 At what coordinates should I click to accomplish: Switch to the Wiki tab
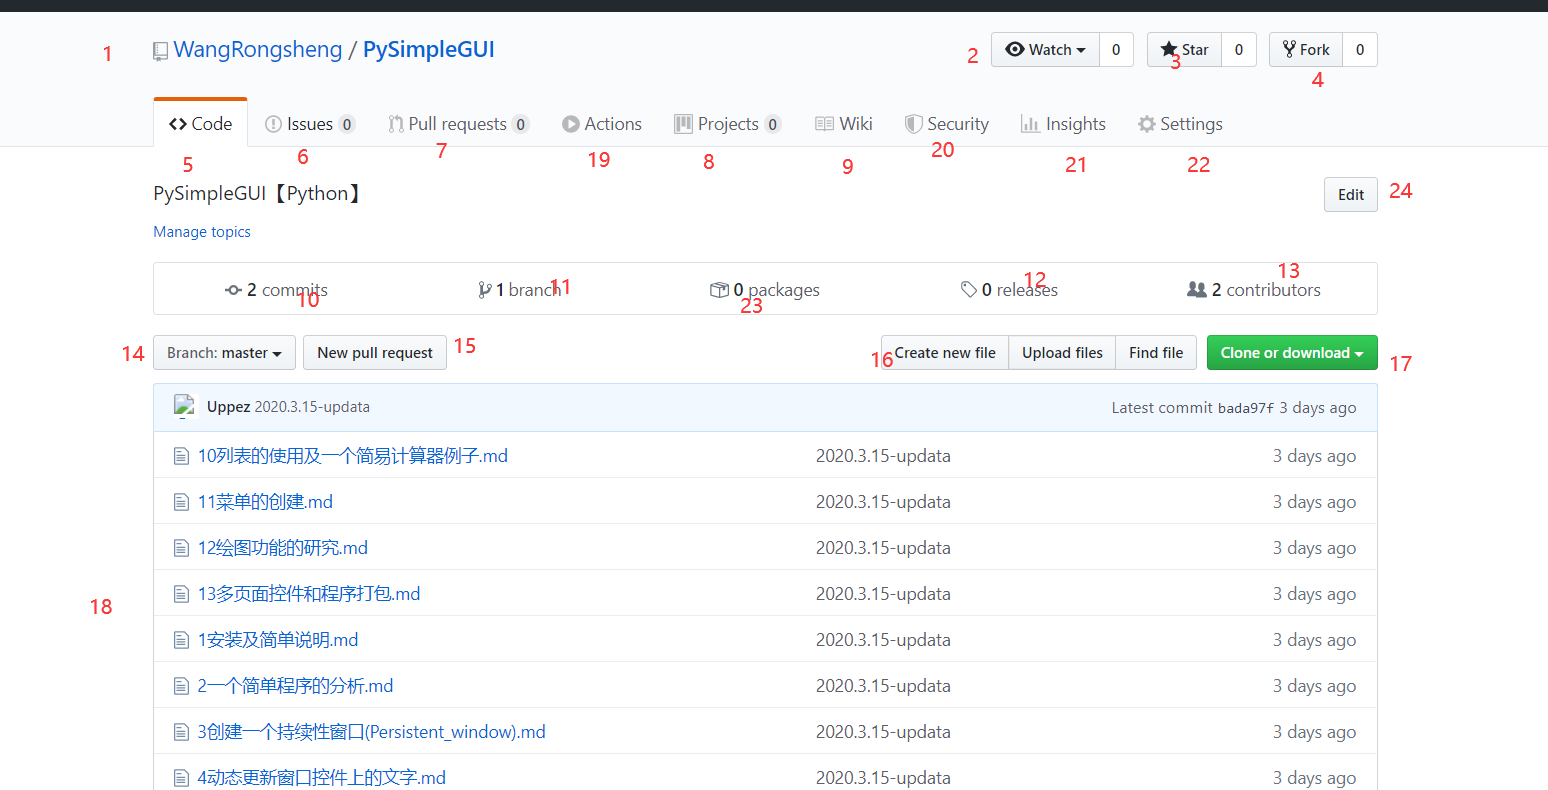point(844,124)
